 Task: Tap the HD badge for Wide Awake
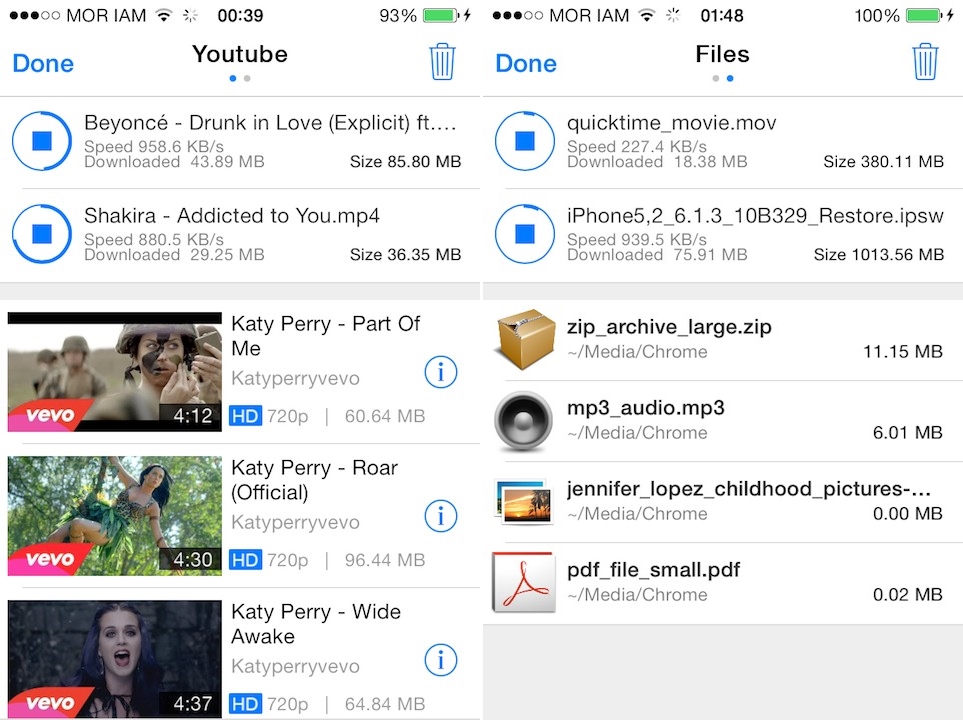pyautogui.click(x=245, y=704)
